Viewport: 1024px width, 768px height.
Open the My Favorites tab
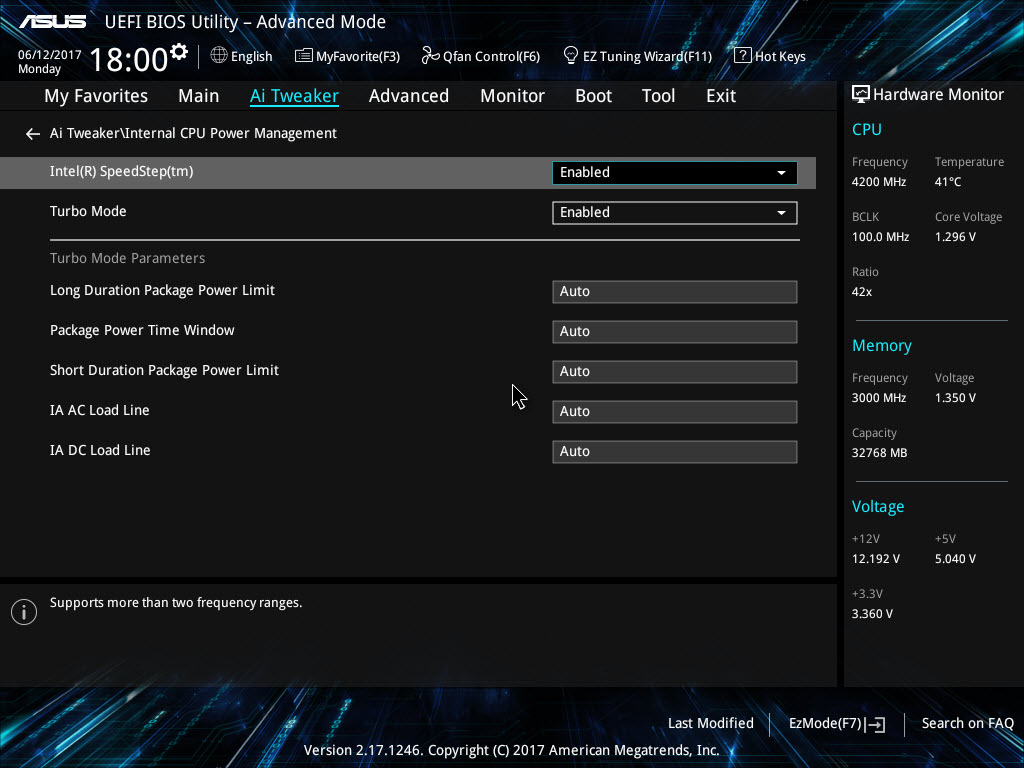pyautogui.click(x=96, y=96)
